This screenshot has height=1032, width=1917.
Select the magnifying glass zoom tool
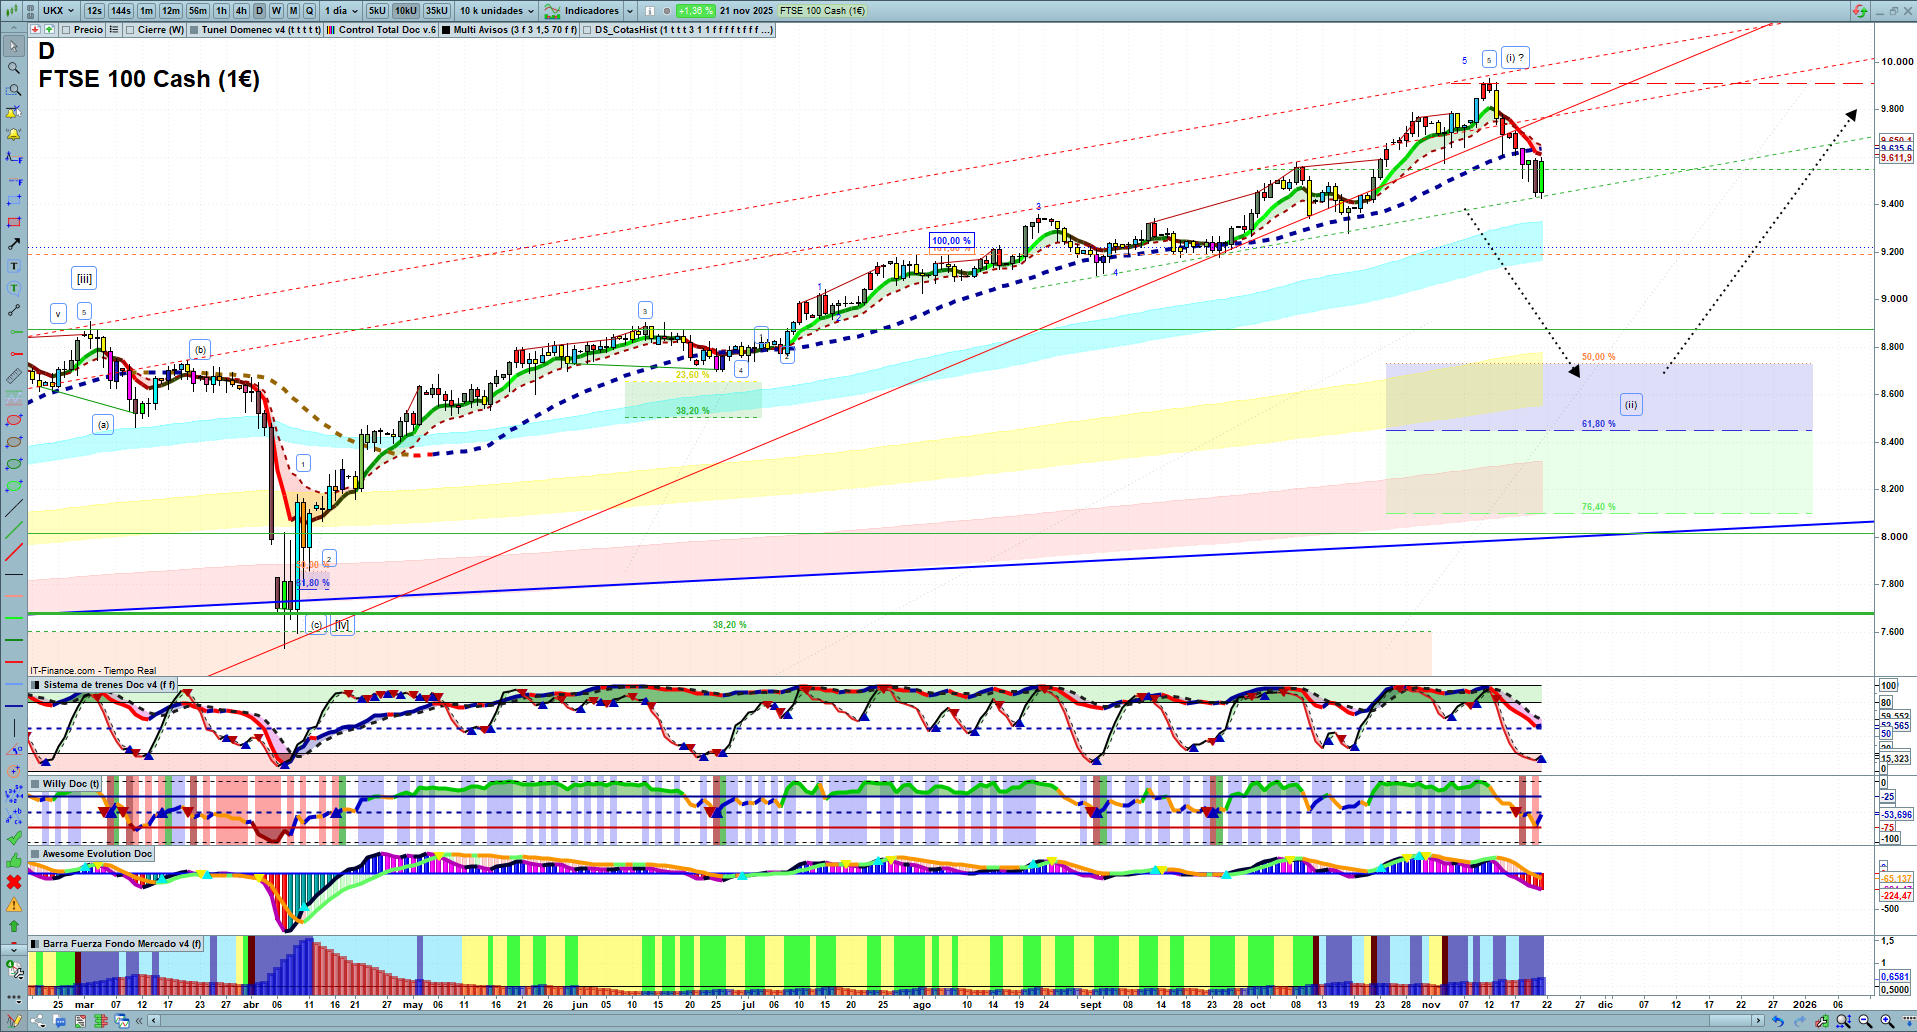point(14,68)
